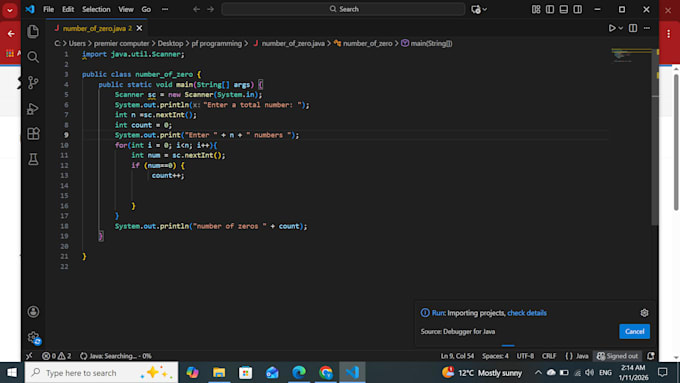
Task: Click the editor minimap
Action: [631, 56]
